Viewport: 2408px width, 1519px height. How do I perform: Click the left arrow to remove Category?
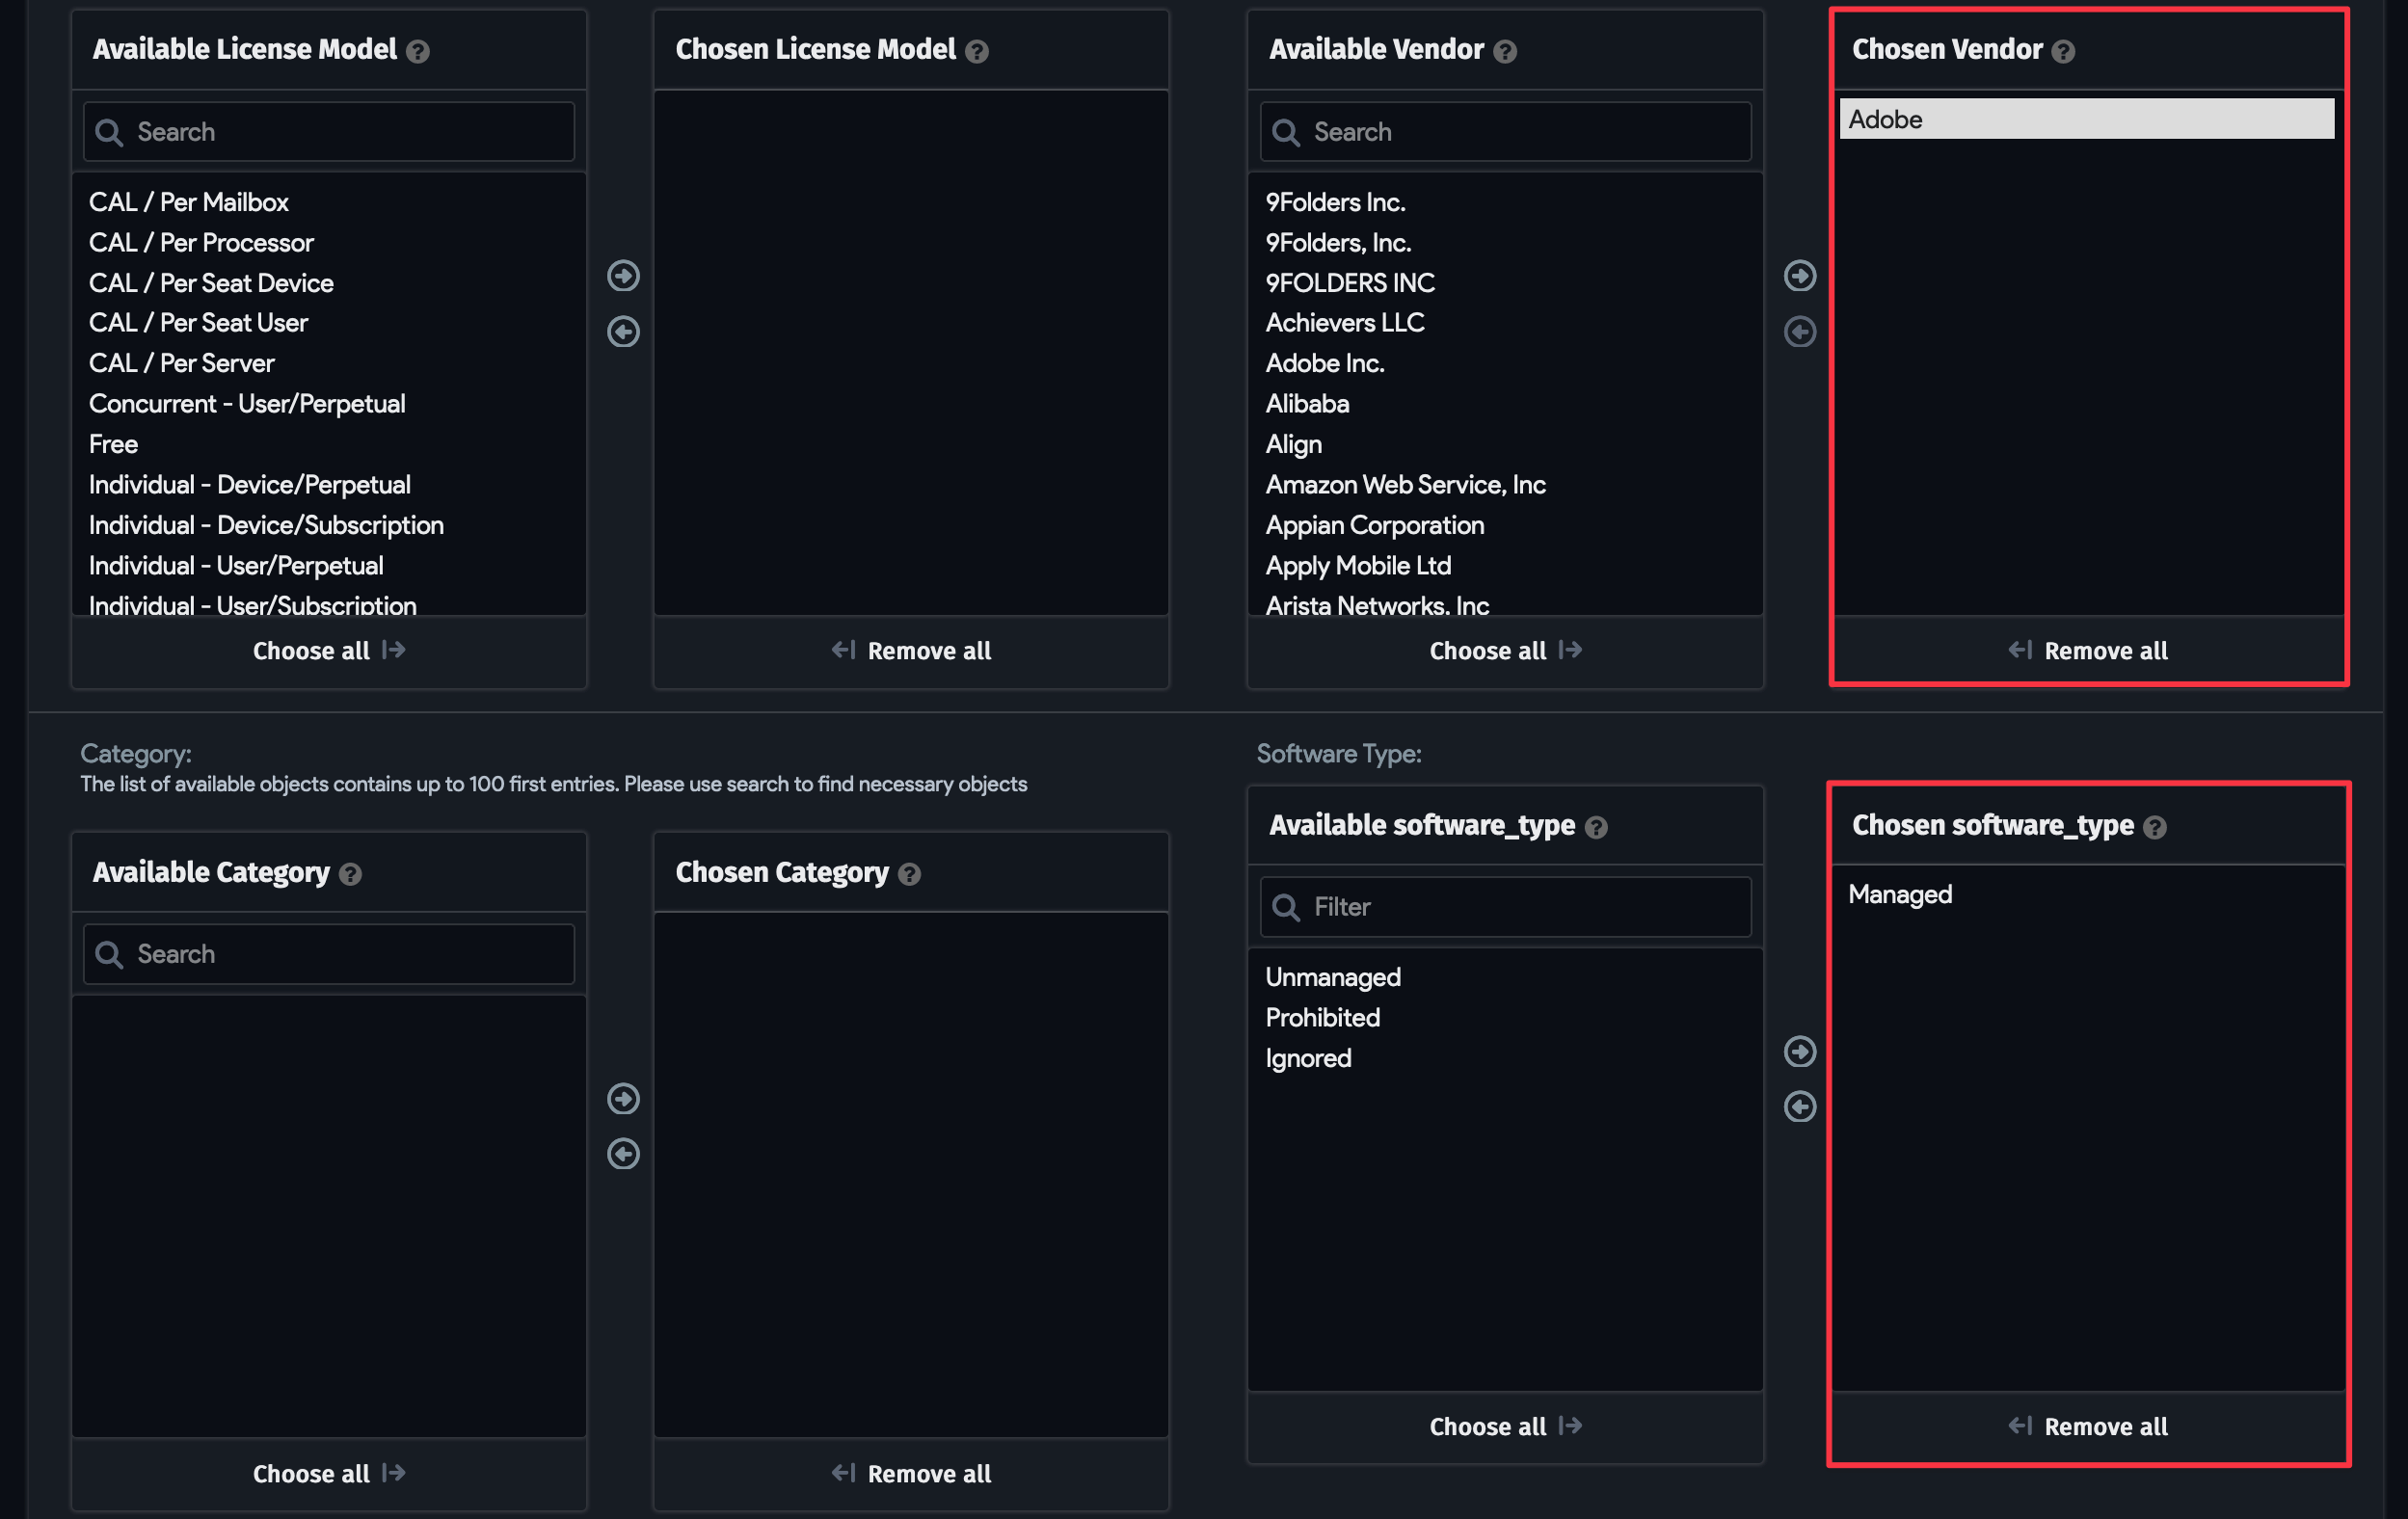623,1153
